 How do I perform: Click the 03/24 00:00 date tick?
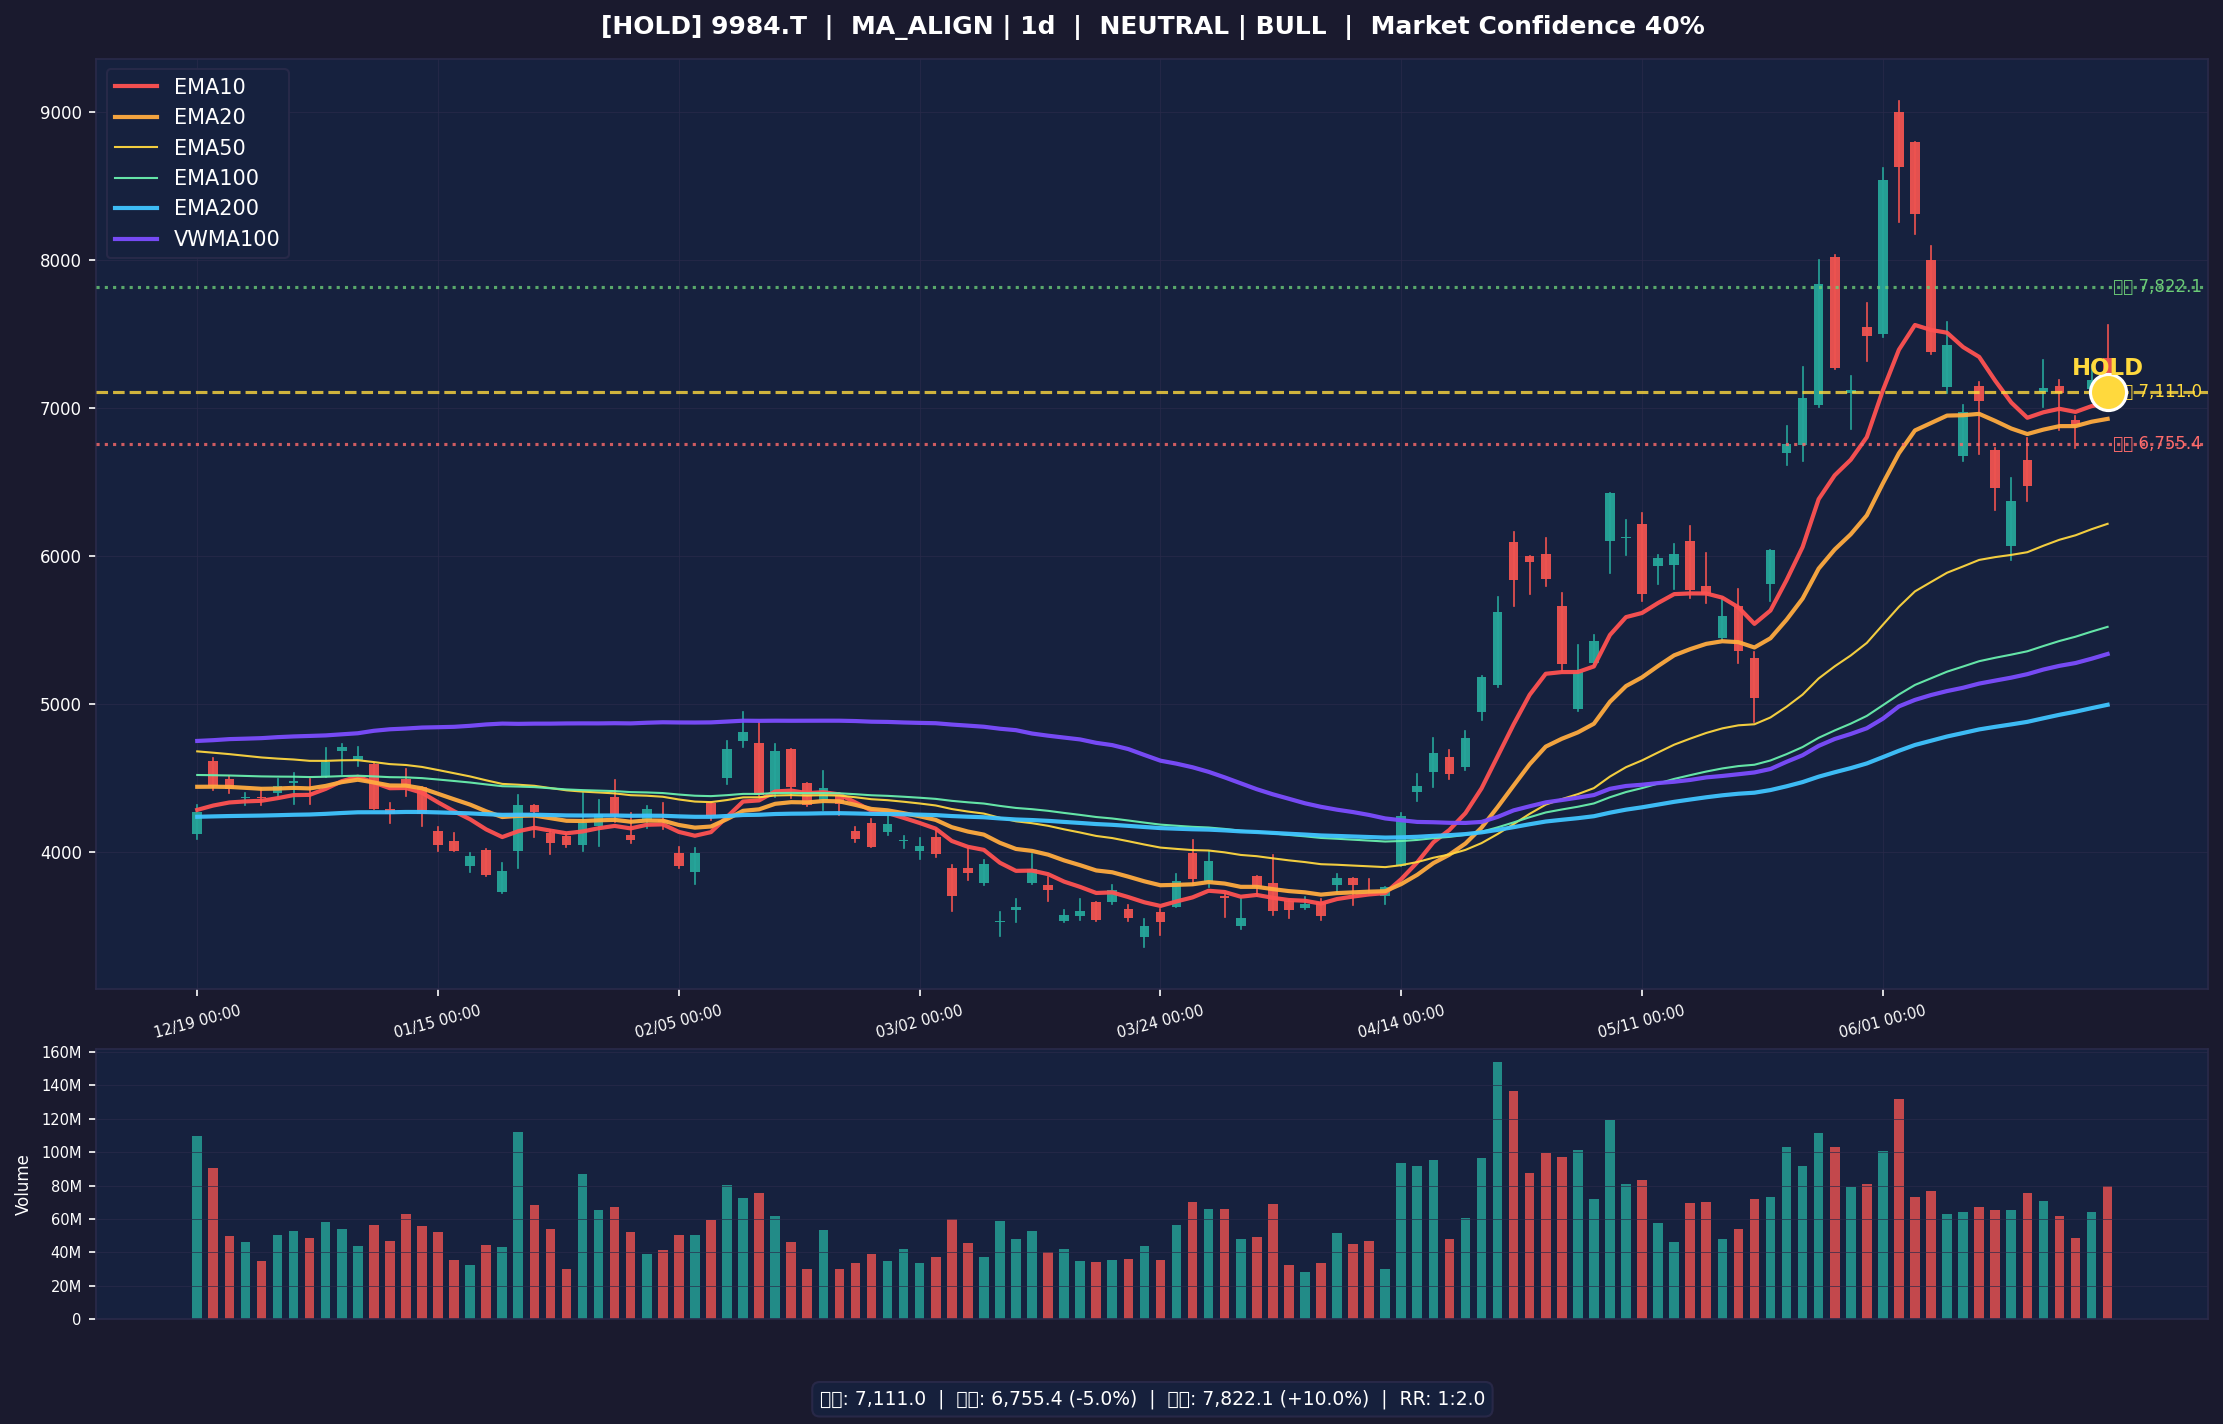pyautogui.click(x=1160, y=1021)
